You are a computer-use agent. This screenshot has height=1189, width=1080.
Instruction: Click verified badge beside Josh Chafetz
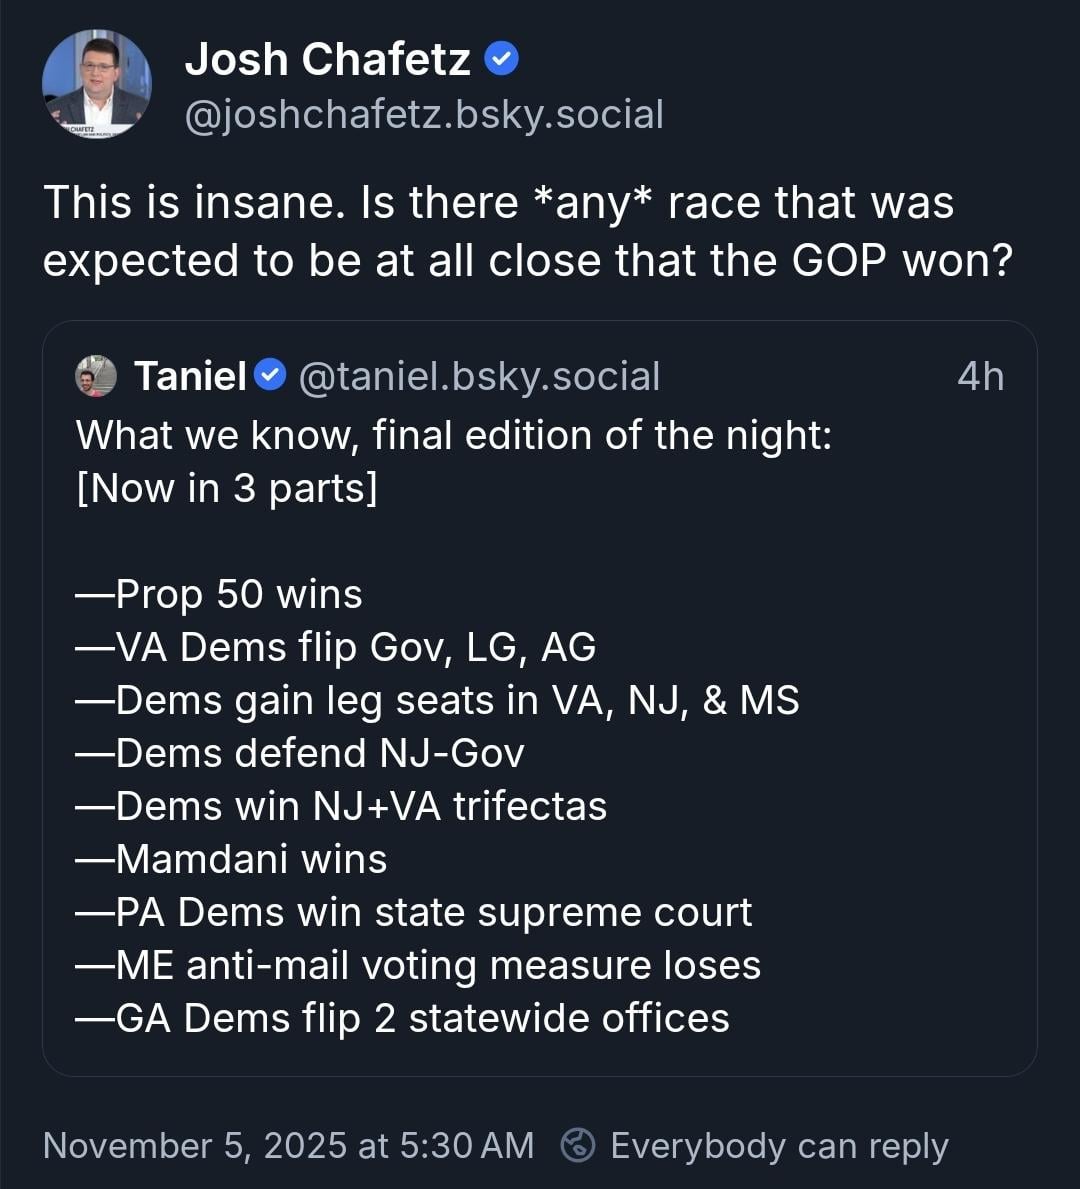coord(501,60)
